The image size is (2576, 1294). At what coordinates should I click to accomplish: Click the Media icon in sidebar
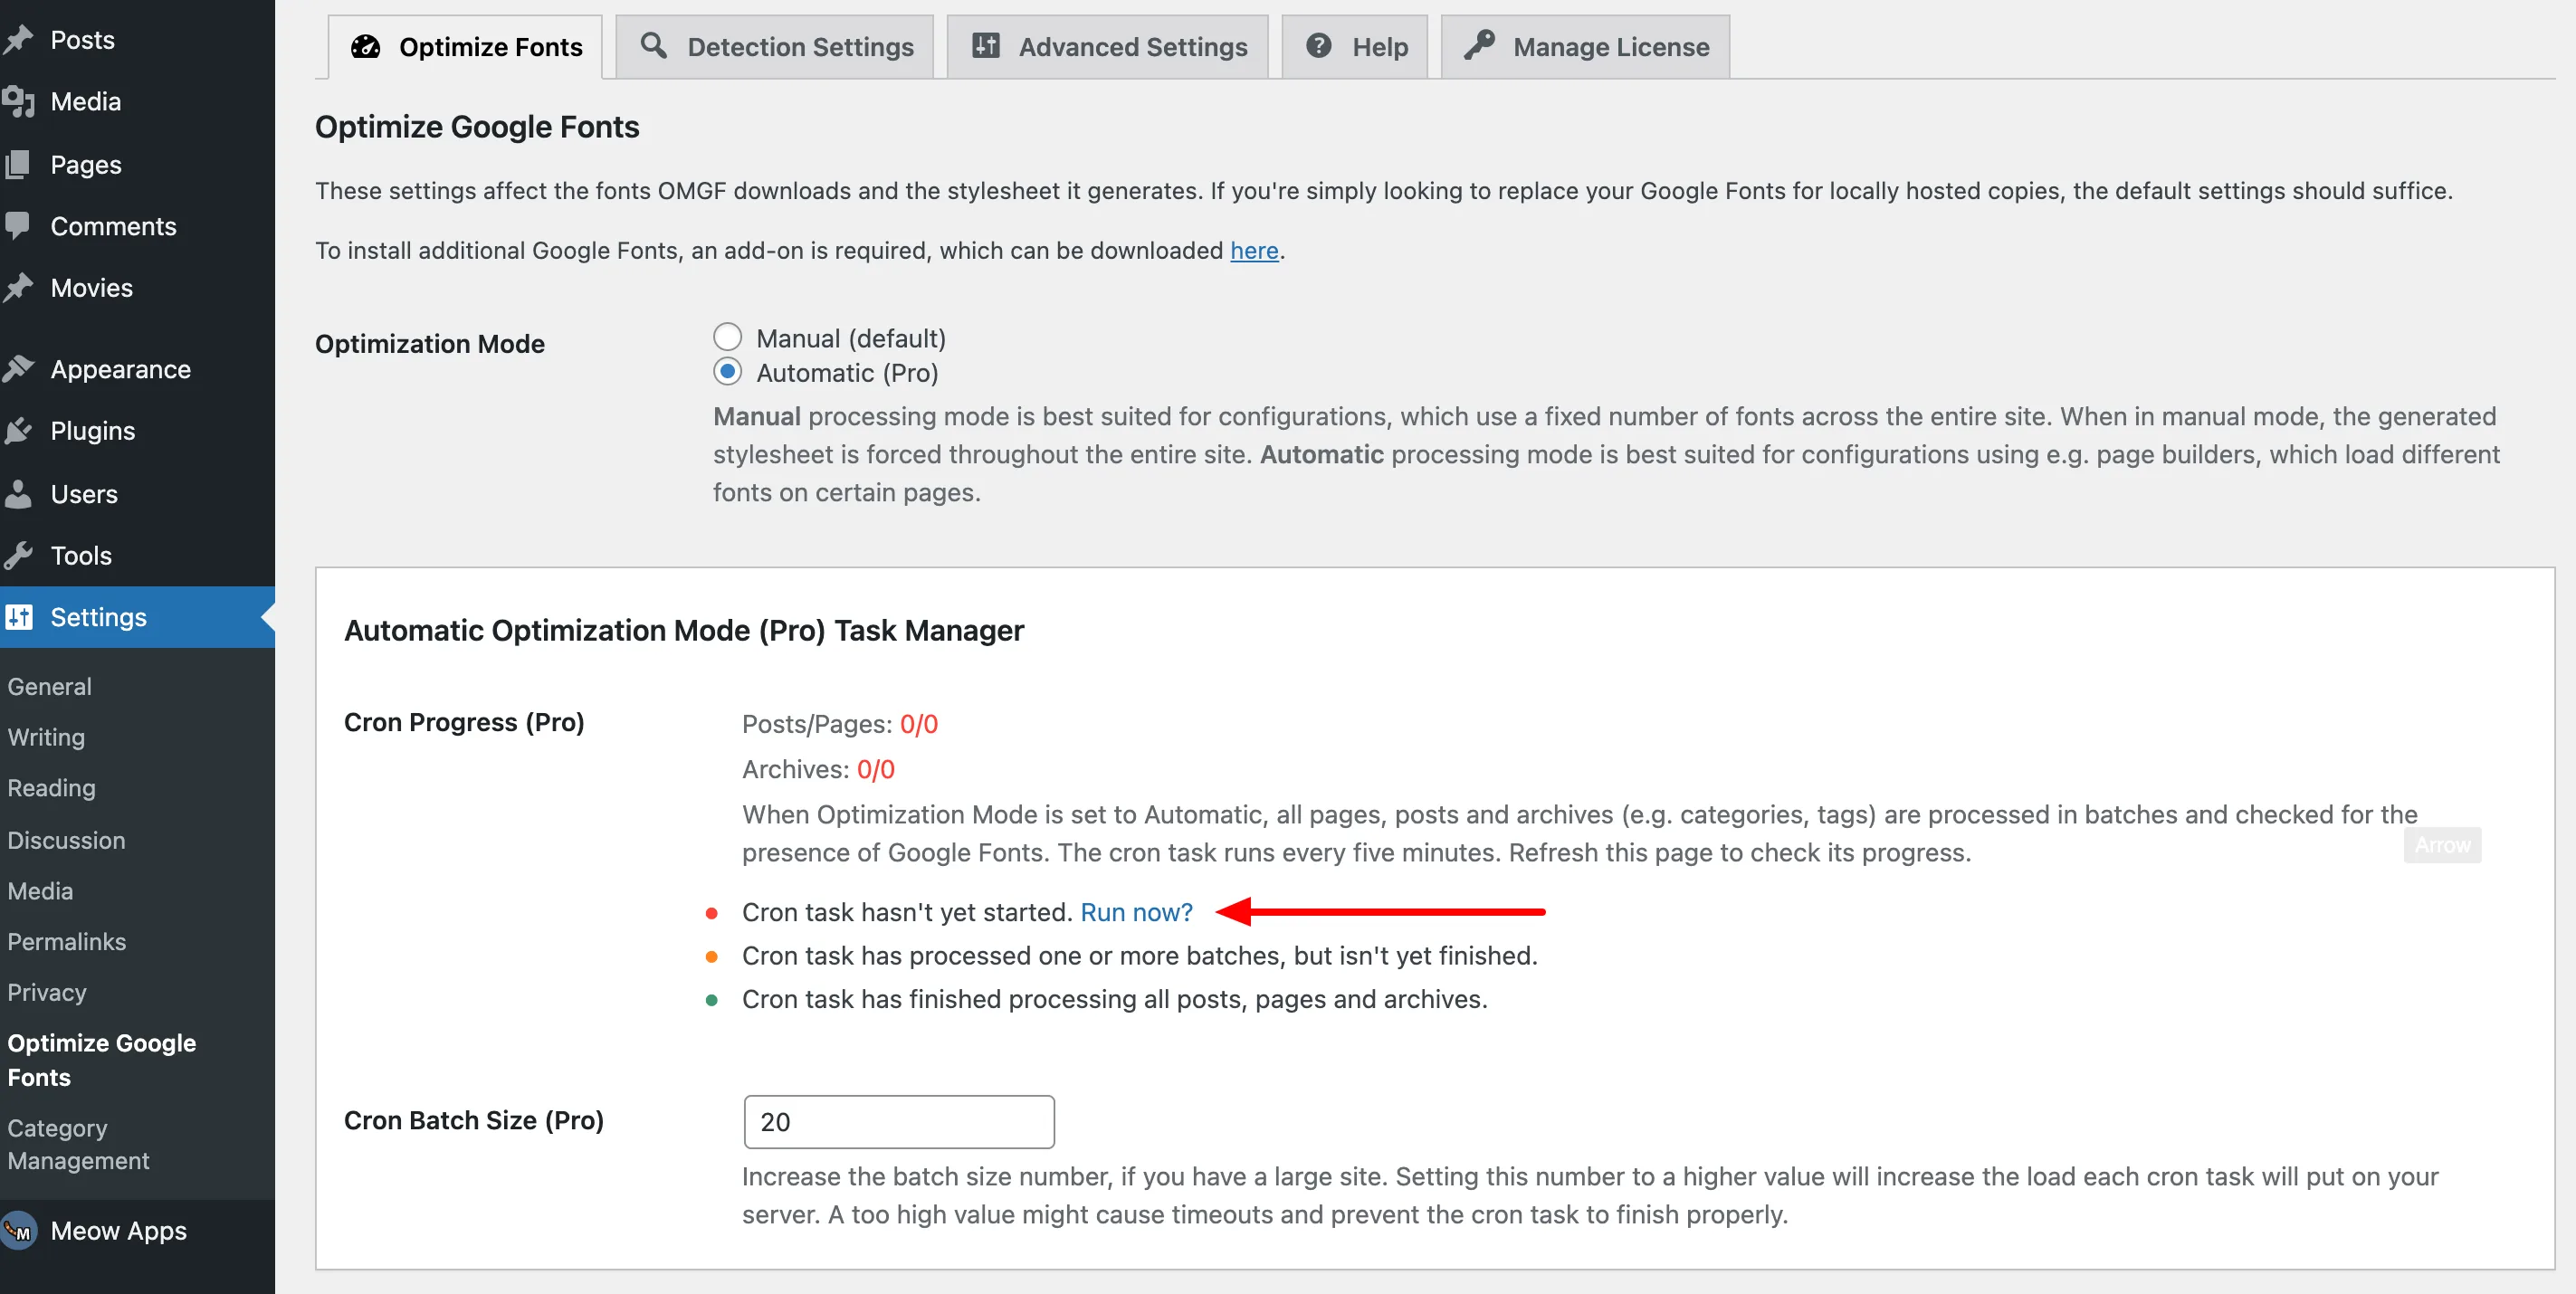[18, 102]
